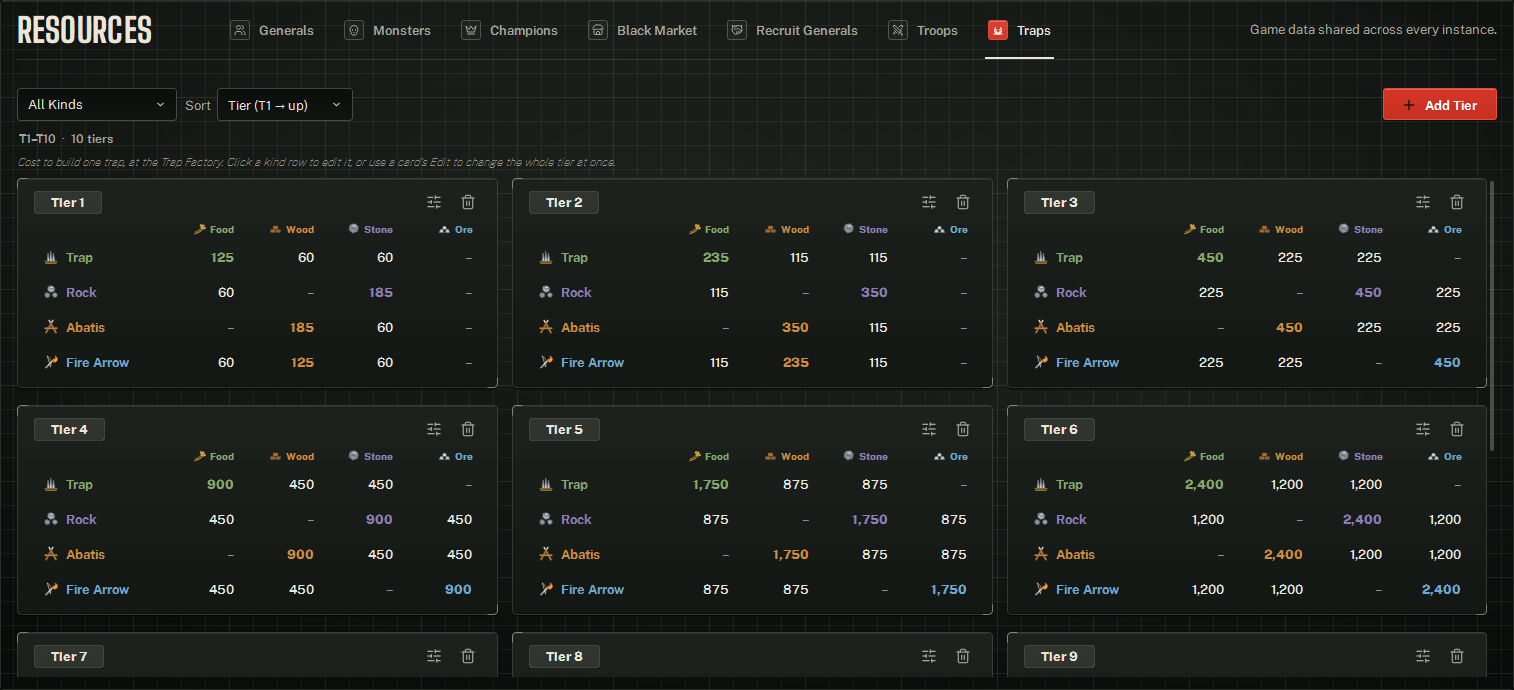
Task: Open the All Kinds filter dropdown
Action: [x=97, y=105]
